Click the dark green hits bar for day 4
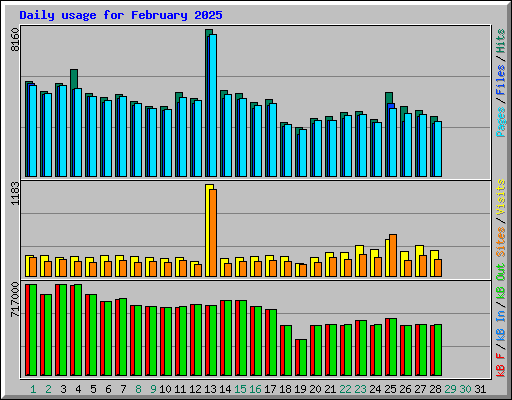 [x=74, y=79]
